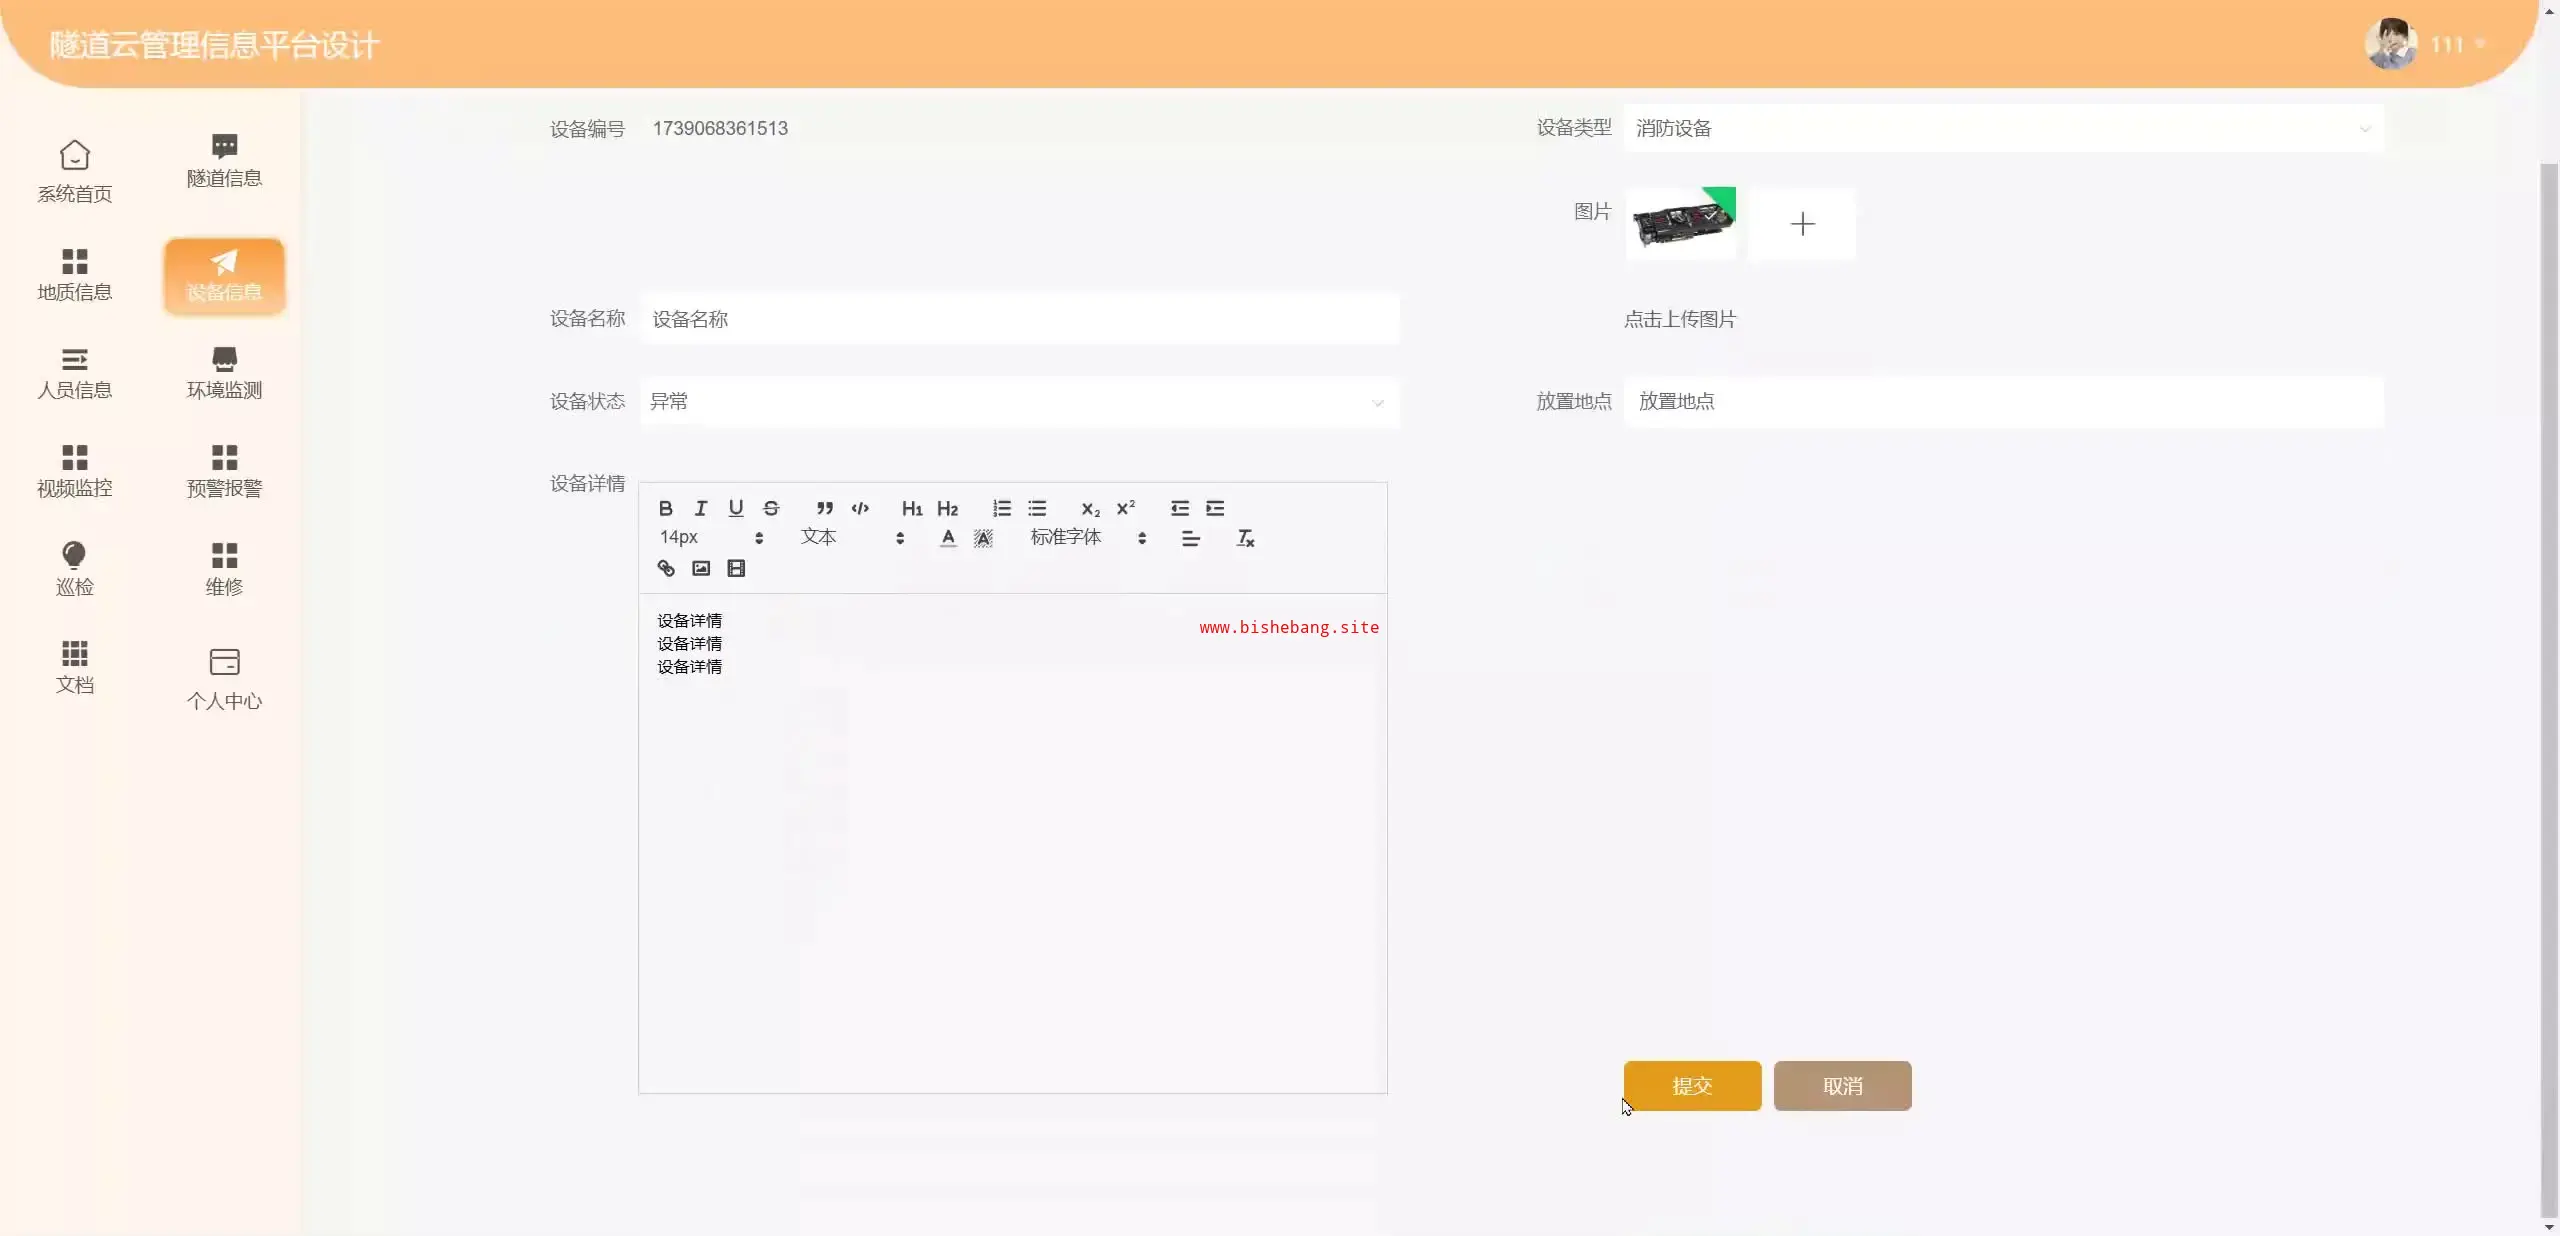The image size is (2560, 1236).
Task: Toggle italic text in editor toolbar
Action: [701, 508]
